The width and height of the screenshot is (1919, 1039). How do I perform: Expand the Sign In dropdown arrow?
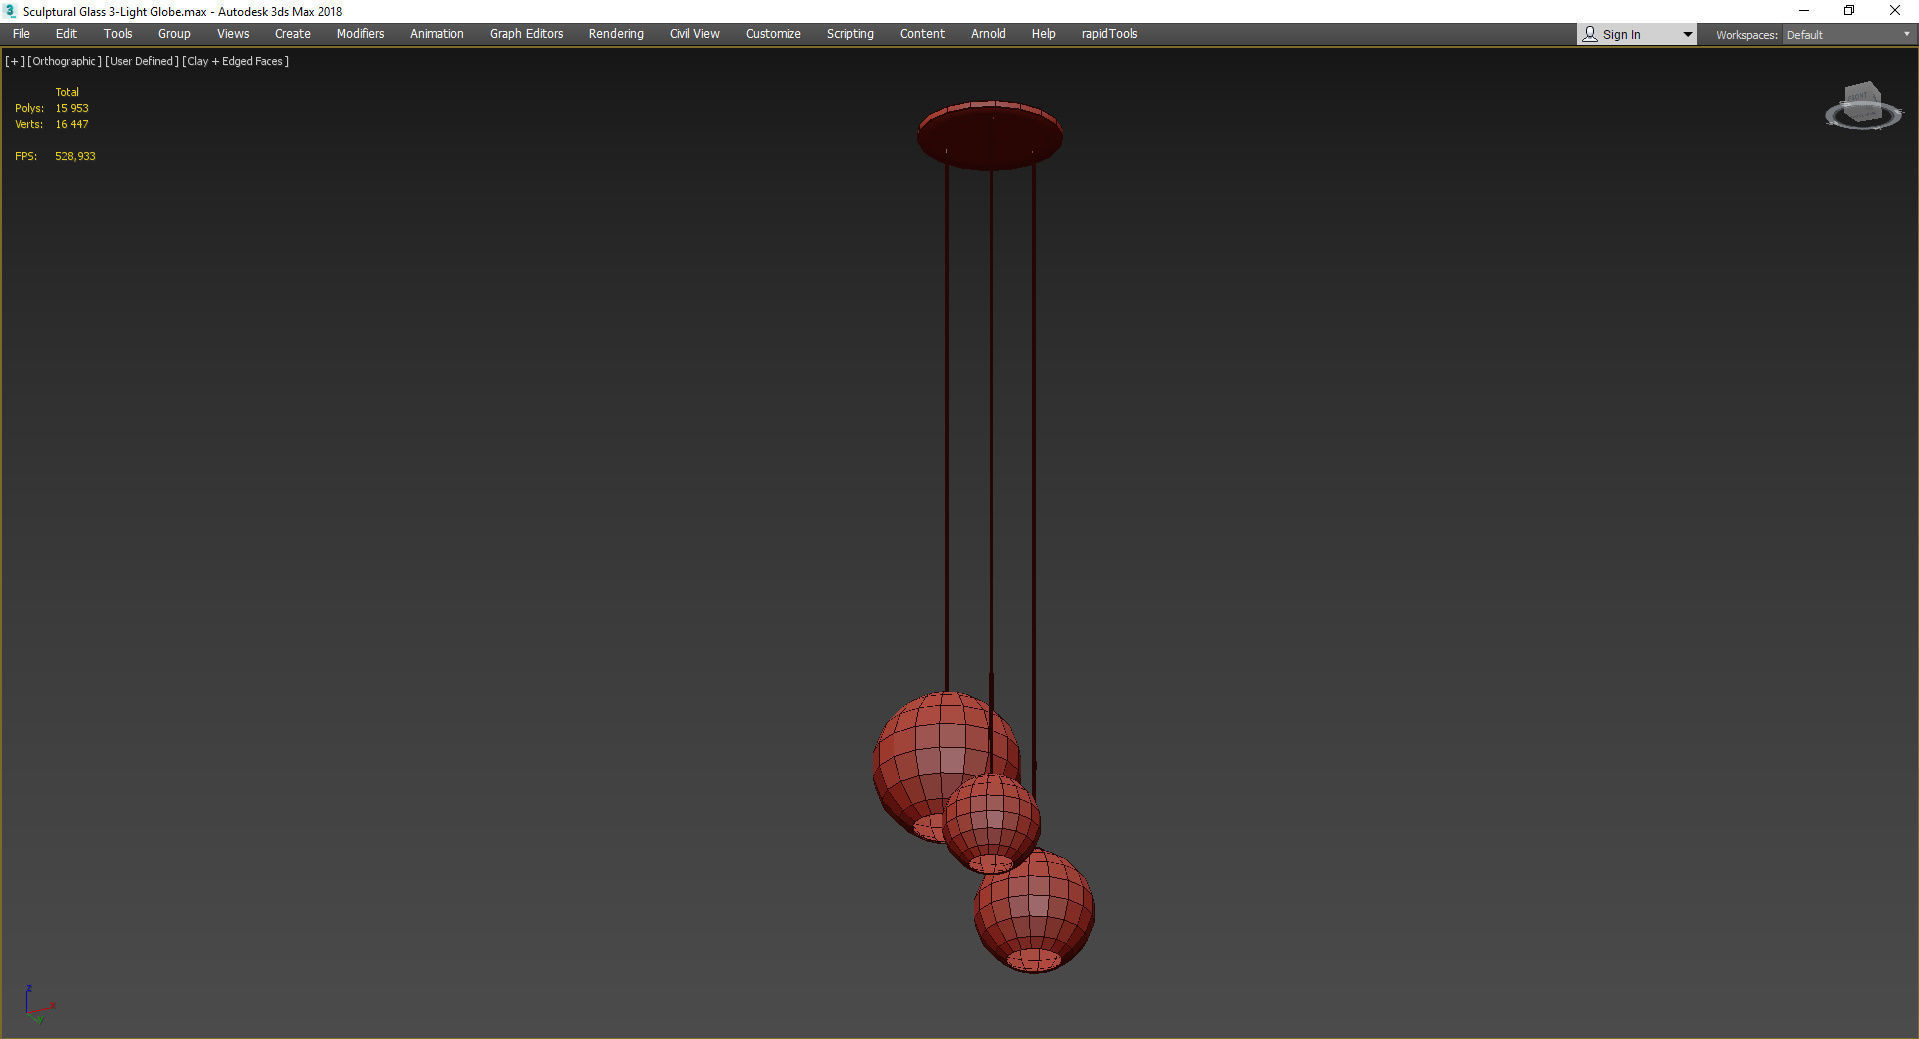1688,35
